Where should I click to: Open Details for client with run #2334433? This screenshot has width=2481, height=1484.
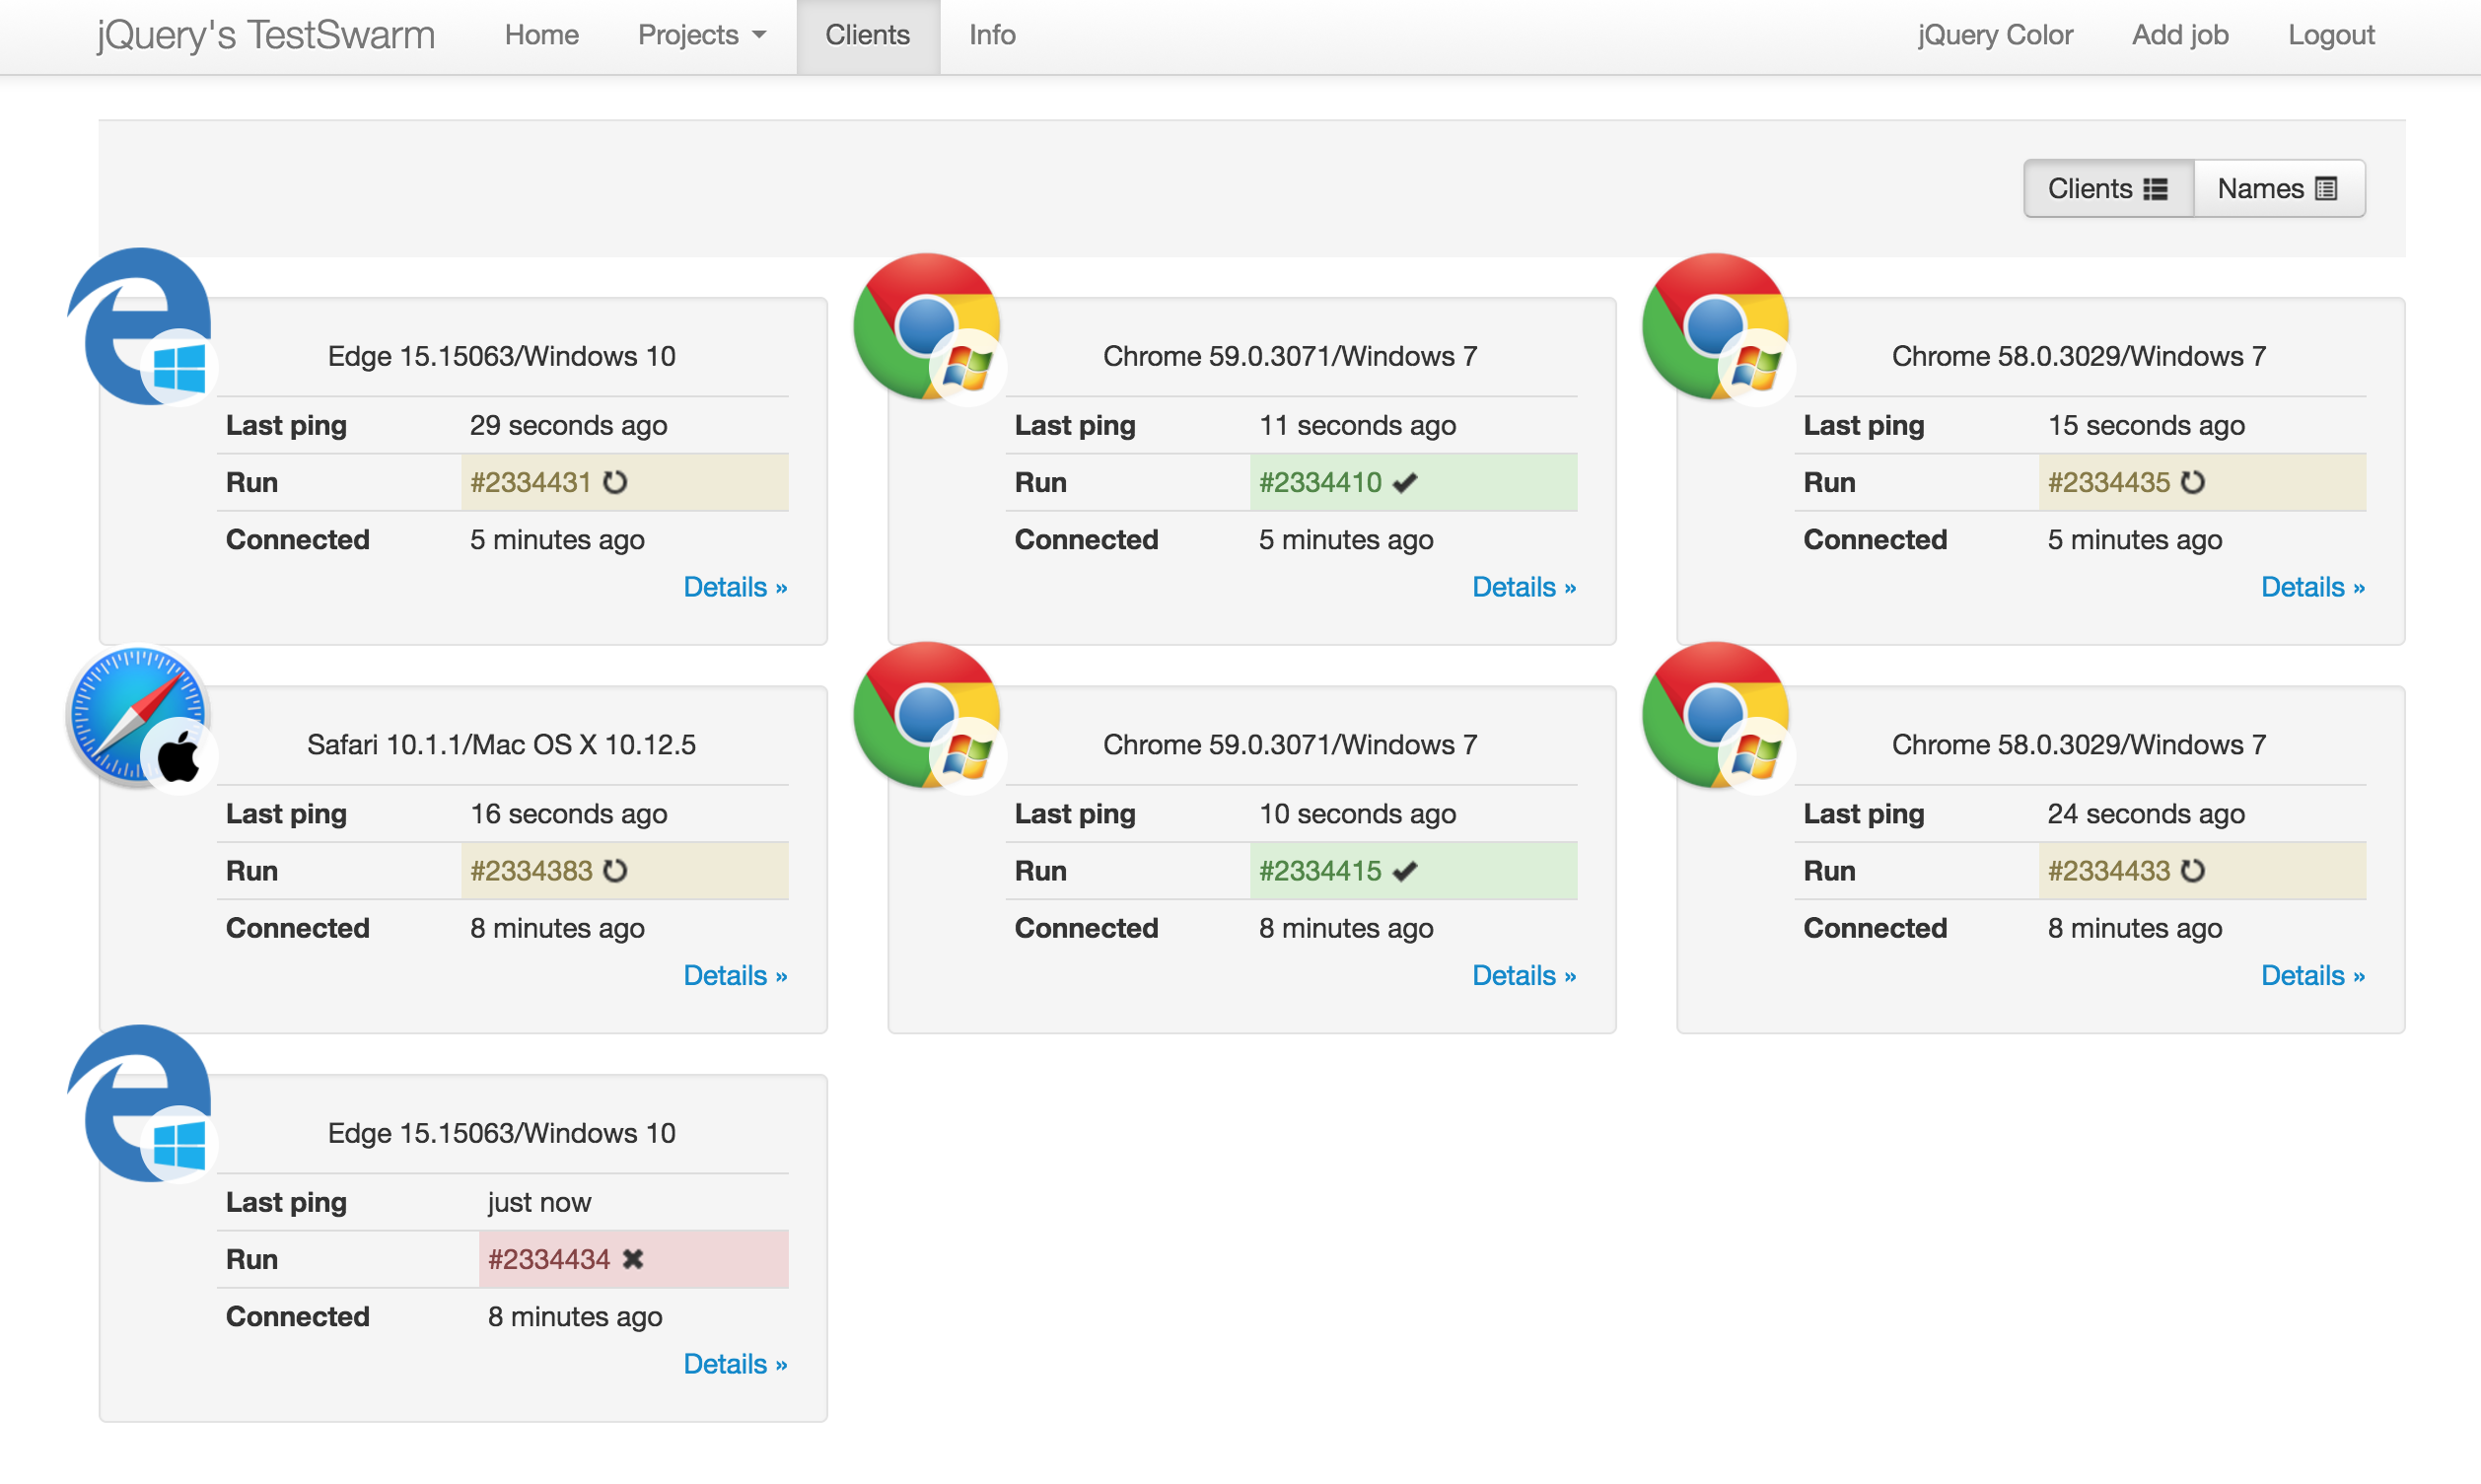(2313, 976)
